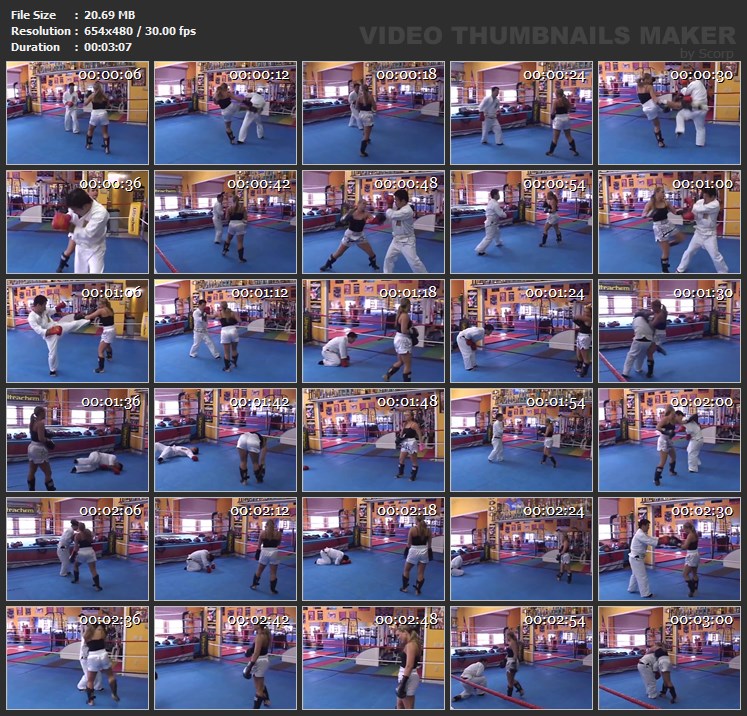The image size is (747, 716).
Task: Click the frame marked 00:02:24
Action: click(521, 549)
